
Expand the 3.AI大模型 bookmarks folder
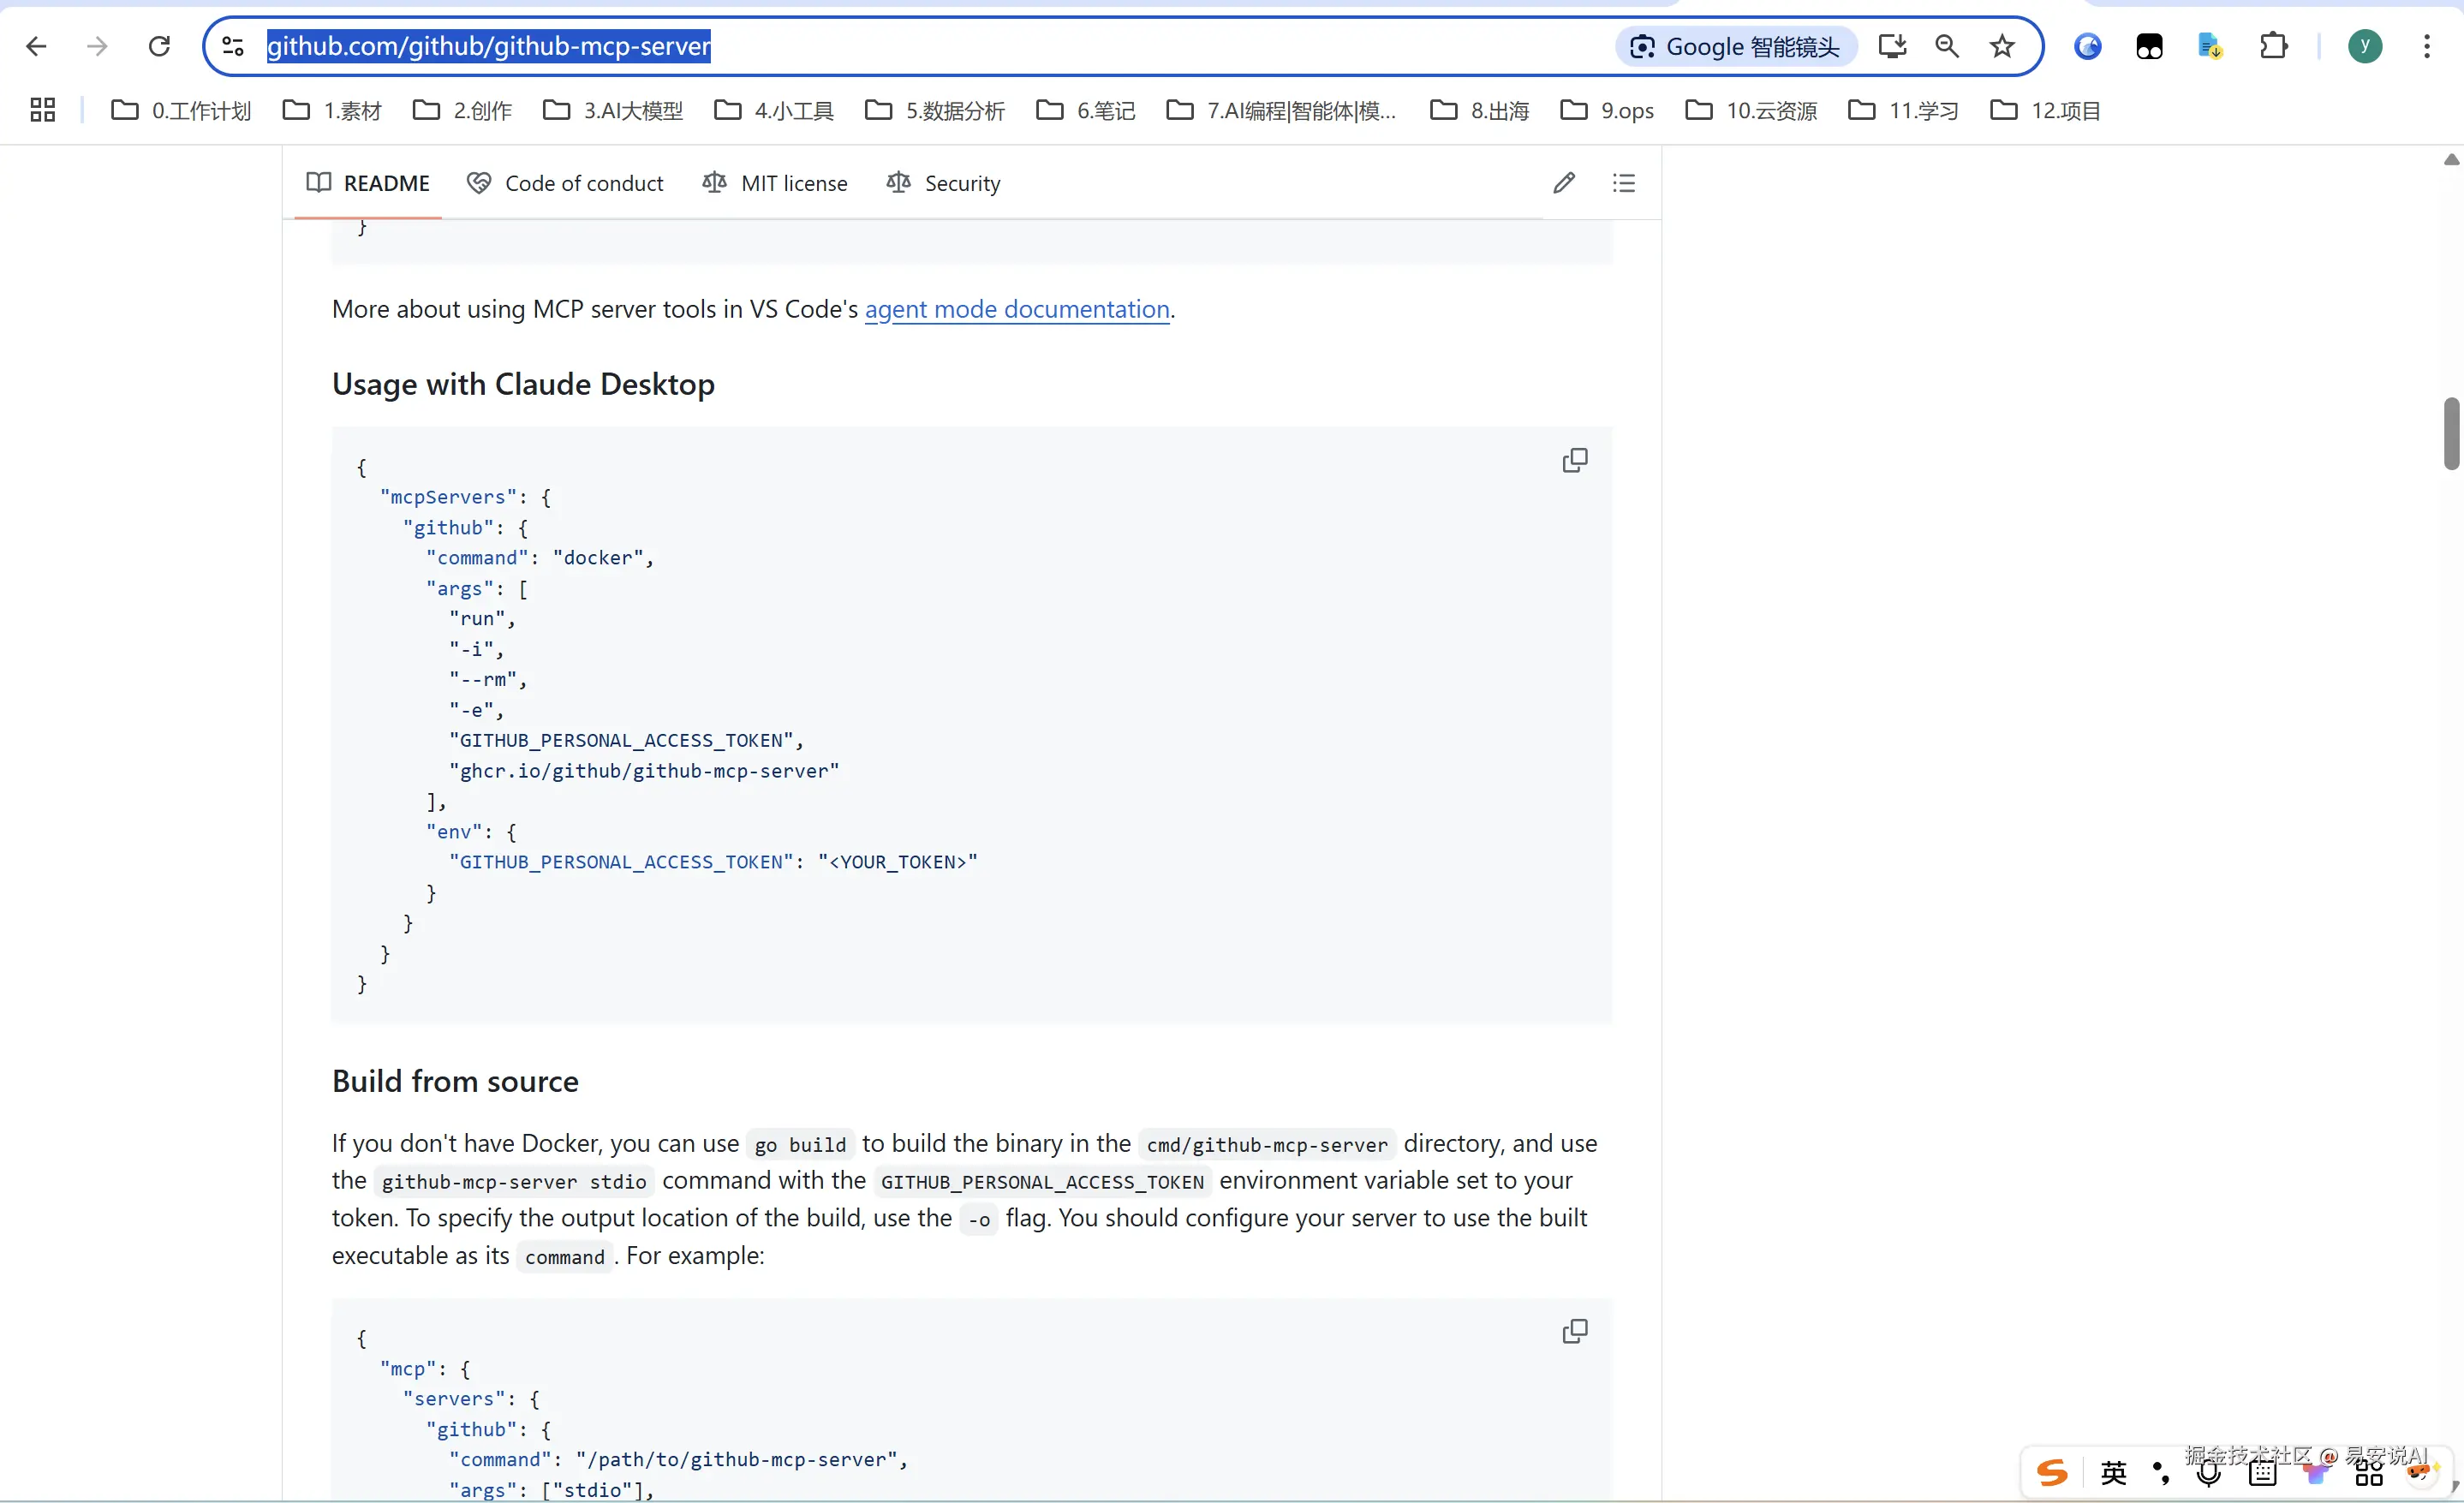[x=613, y=111]
